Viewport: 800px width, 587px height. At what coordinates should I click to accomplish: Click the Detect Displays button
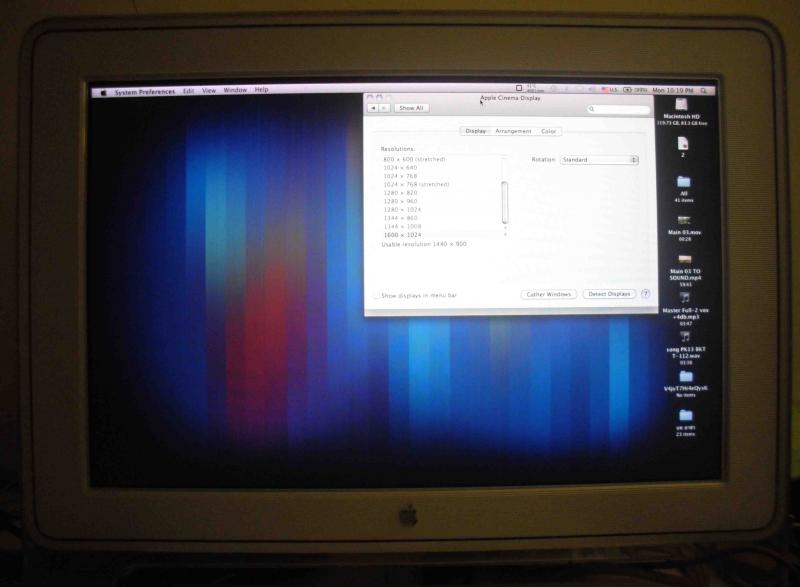609,294
